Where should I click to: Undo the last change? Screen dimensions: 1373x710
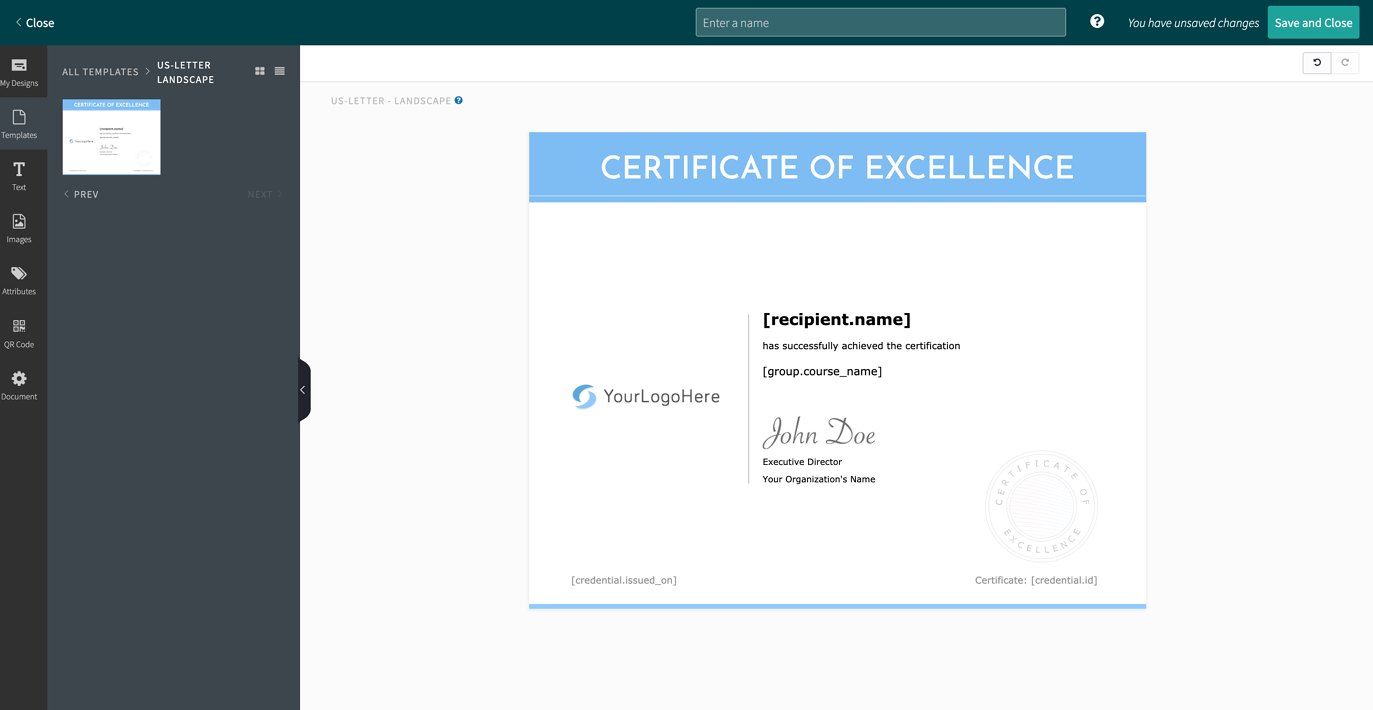coord(1316,62)
